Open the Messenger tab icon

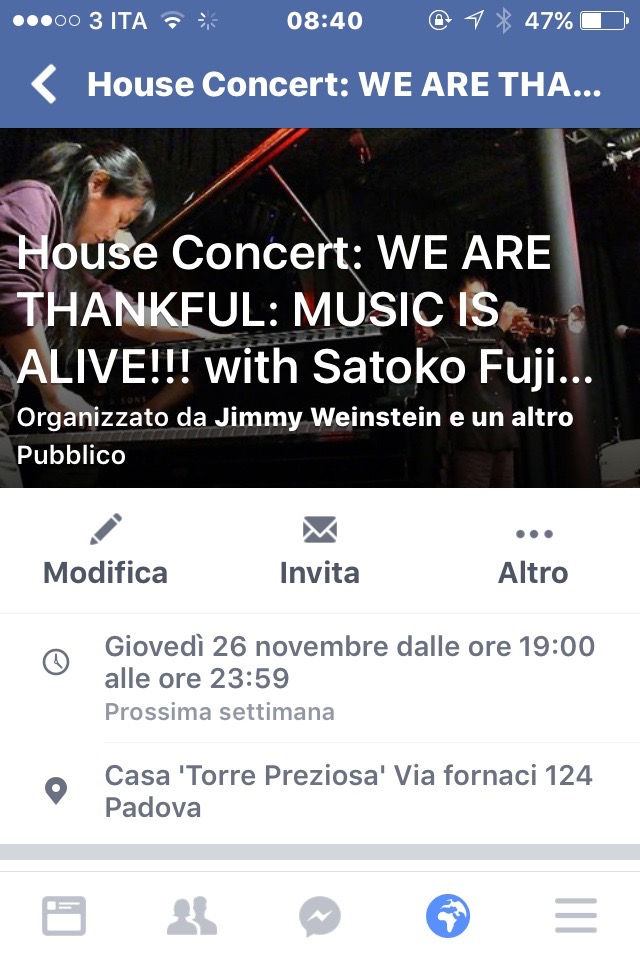tap(320, 917)
